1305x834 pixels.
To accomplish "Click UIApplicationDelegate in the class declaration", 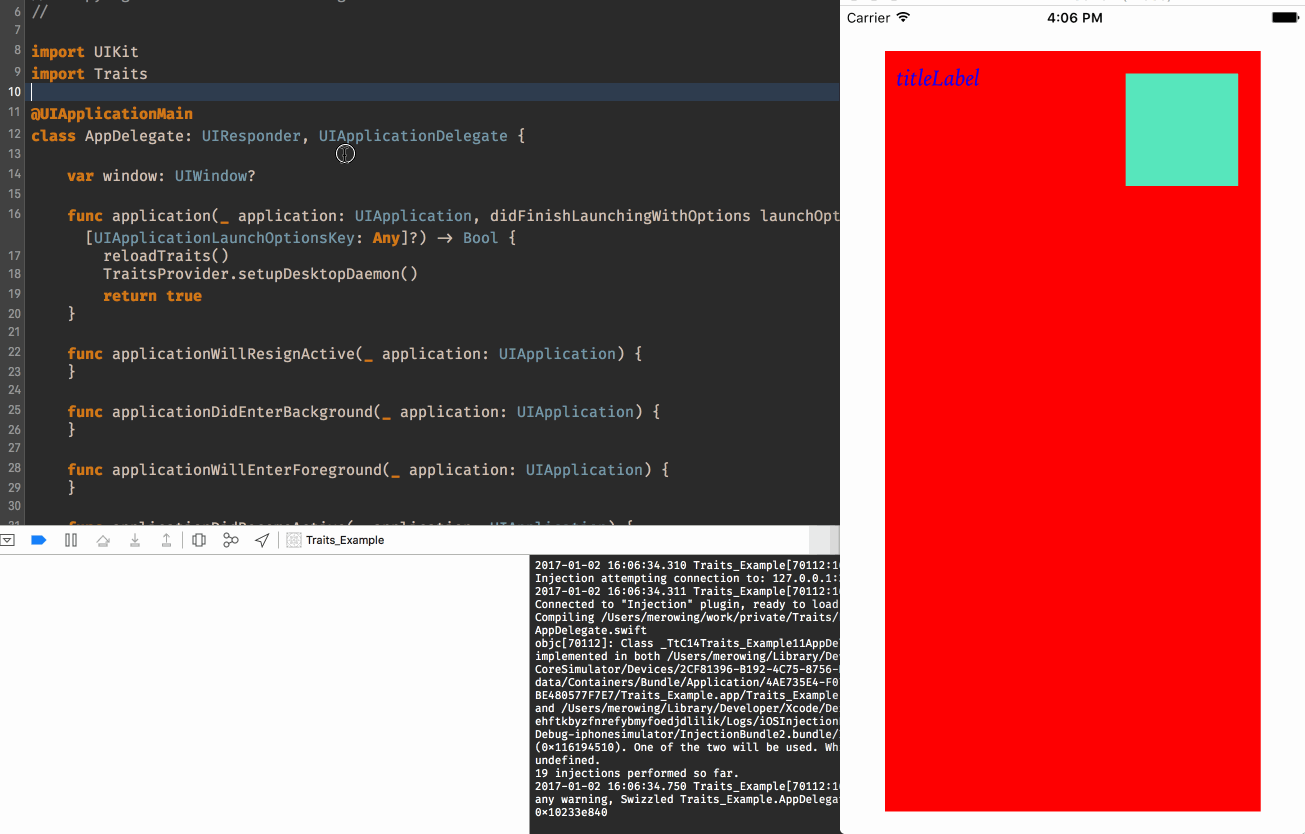I will (x=413, y=136).
